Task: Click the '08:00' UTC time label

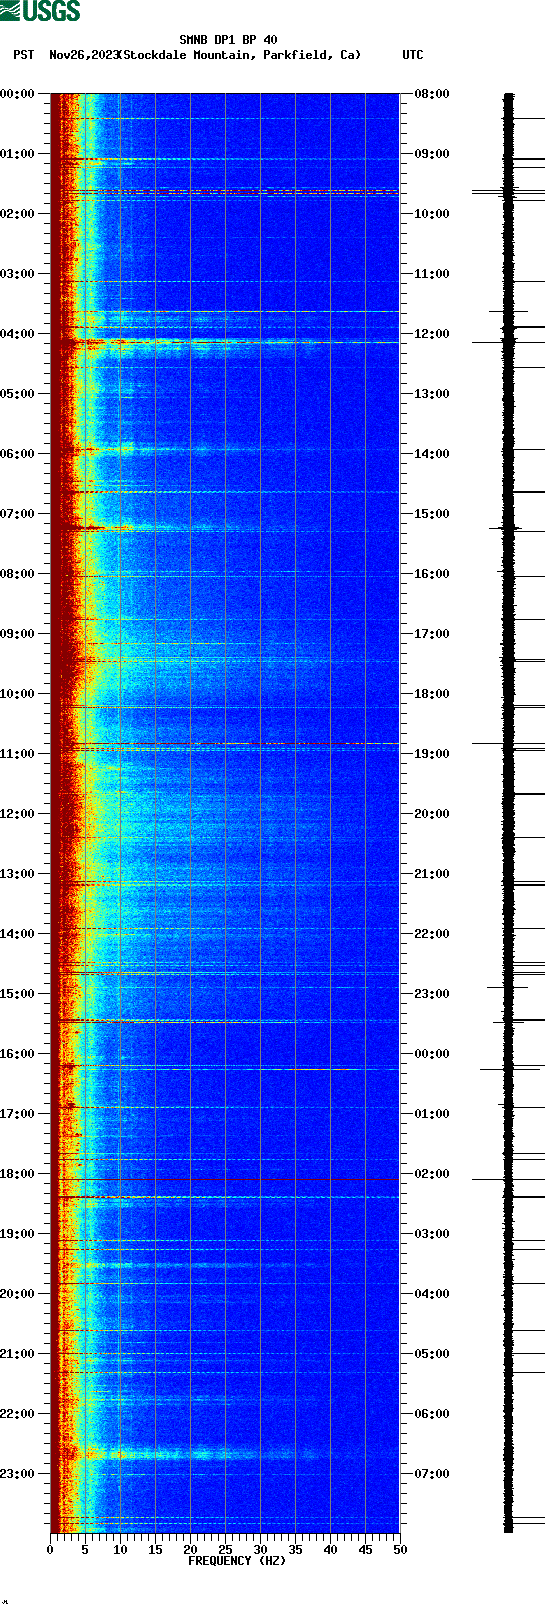Action: coord(432,94)
